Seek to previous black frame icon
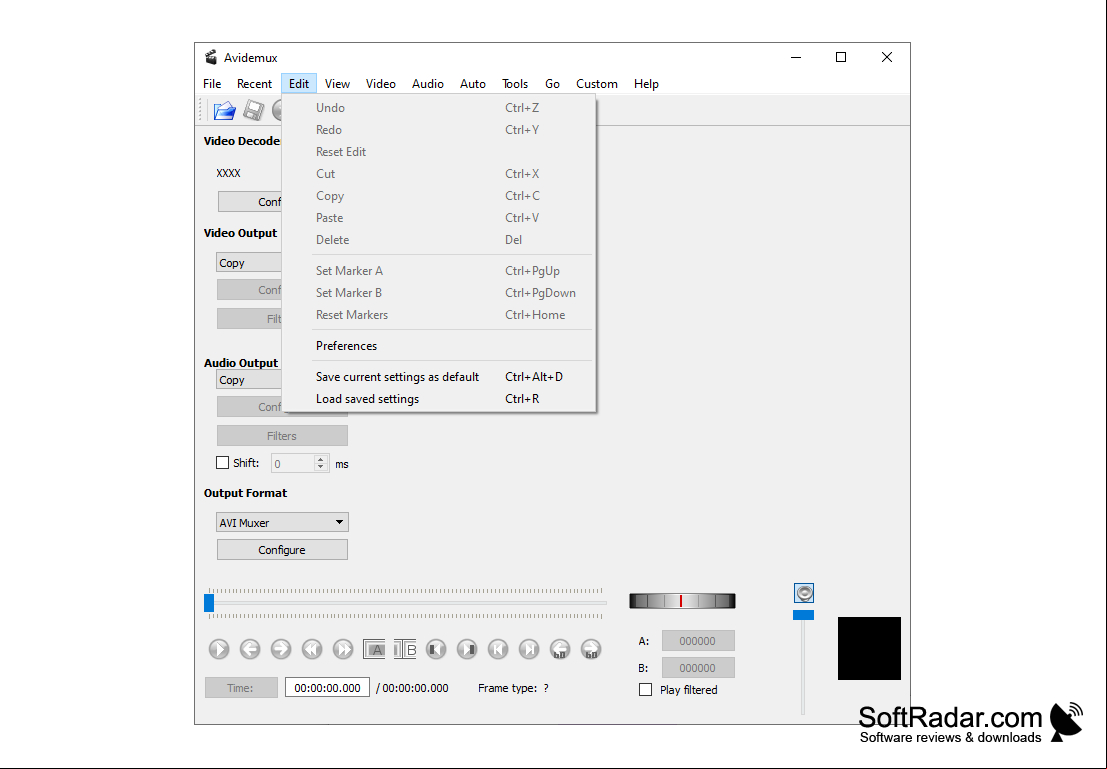Screen dimensions: 1107x769 (x=436, y=649)
